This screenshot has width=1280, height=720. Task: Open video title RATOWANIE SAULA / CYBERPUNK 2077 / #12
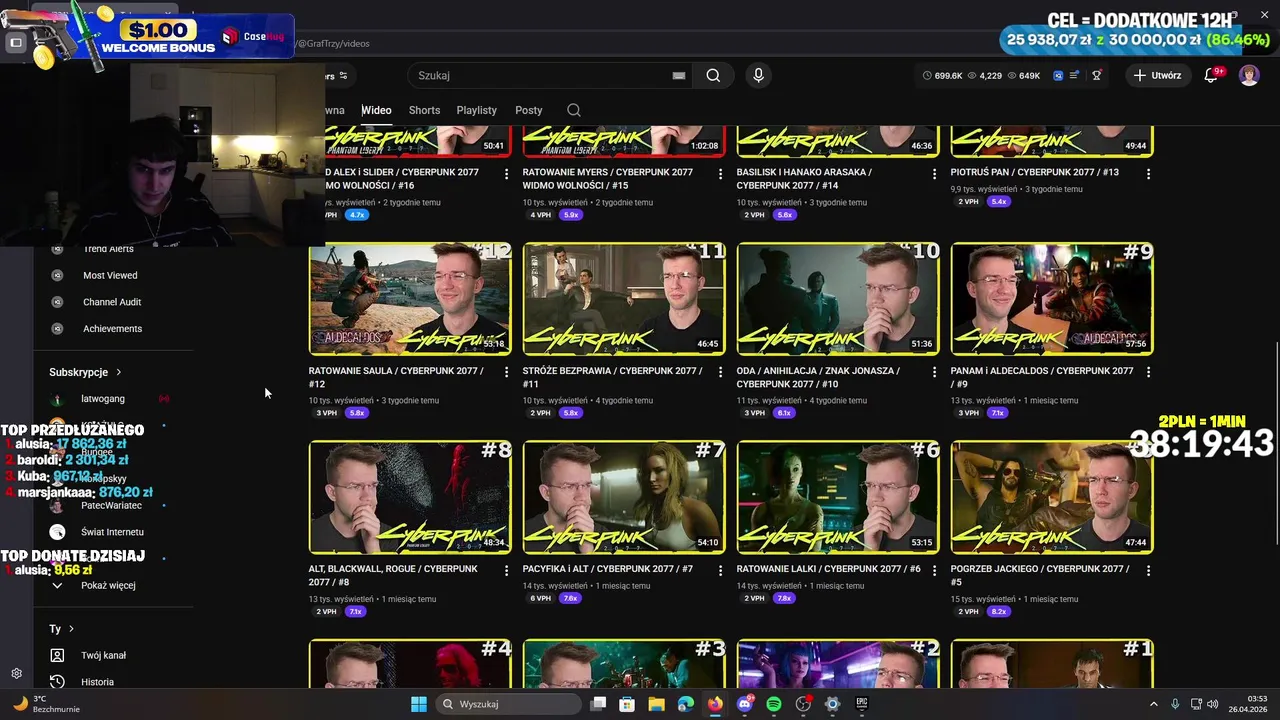point(396,377)
